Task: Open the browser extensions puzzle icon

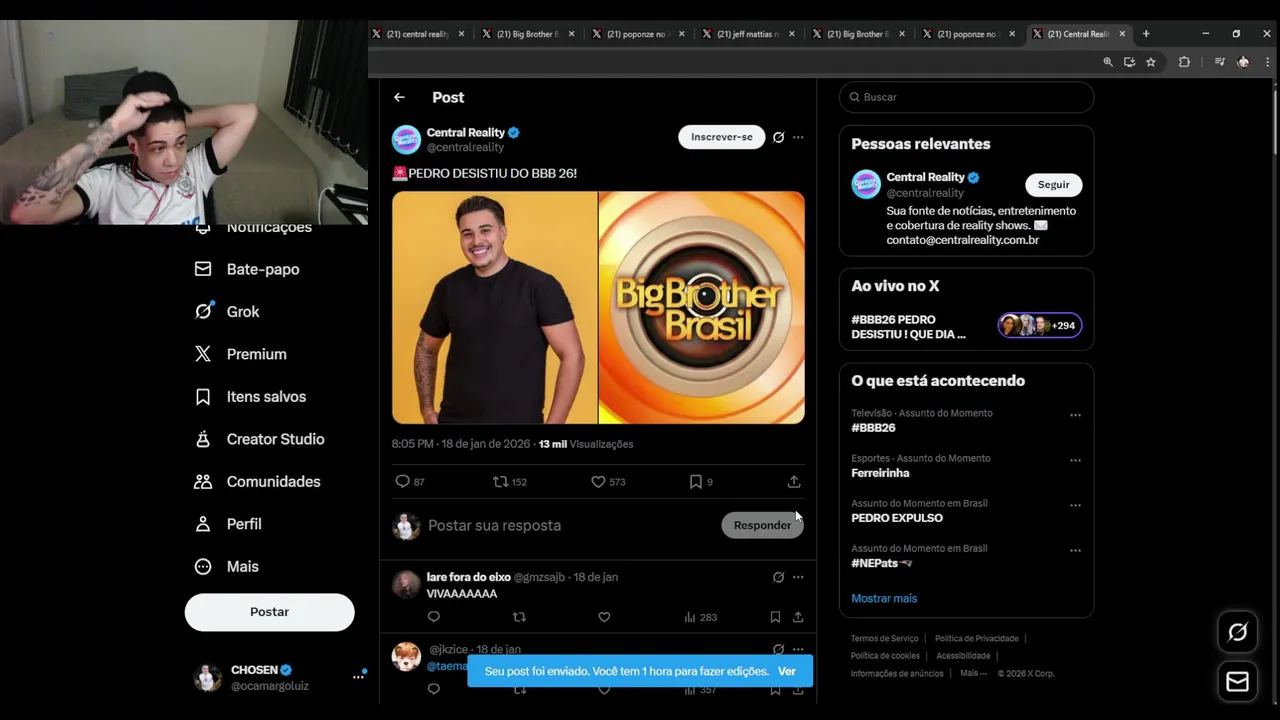Action: (1184, 62)
